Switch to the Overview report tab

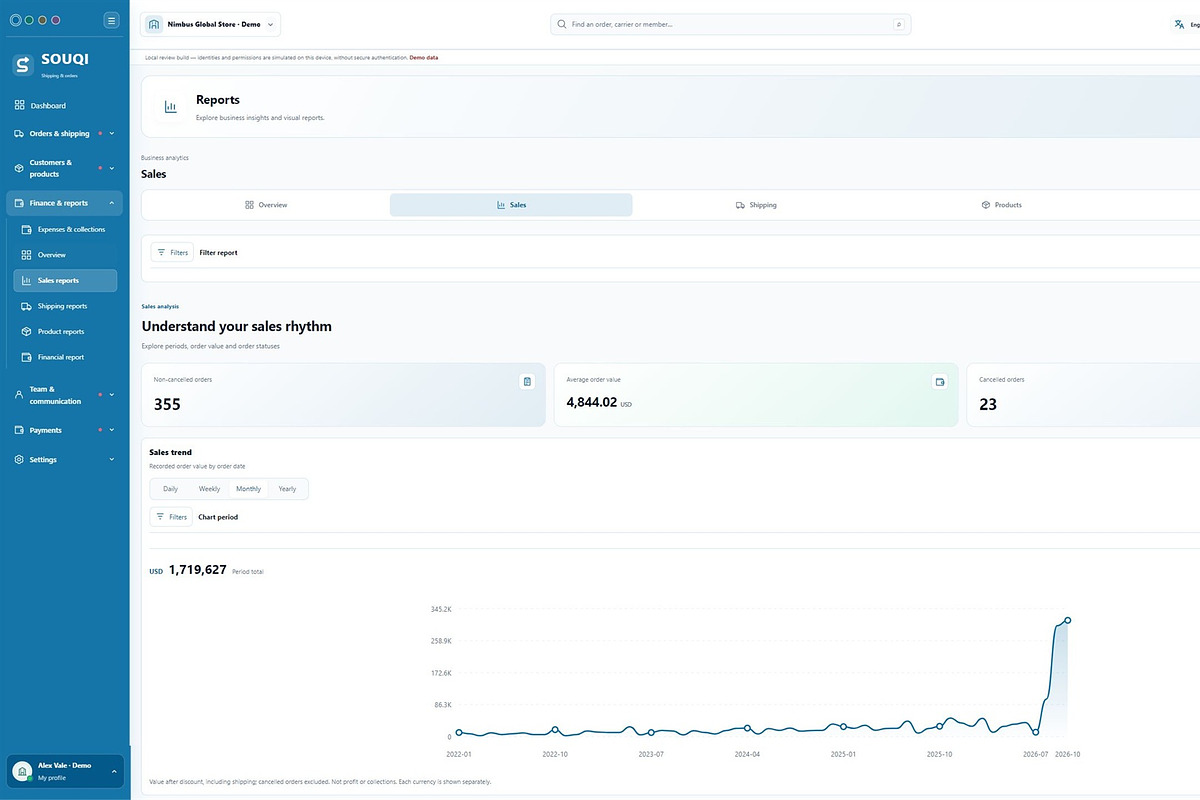(266, 205)
